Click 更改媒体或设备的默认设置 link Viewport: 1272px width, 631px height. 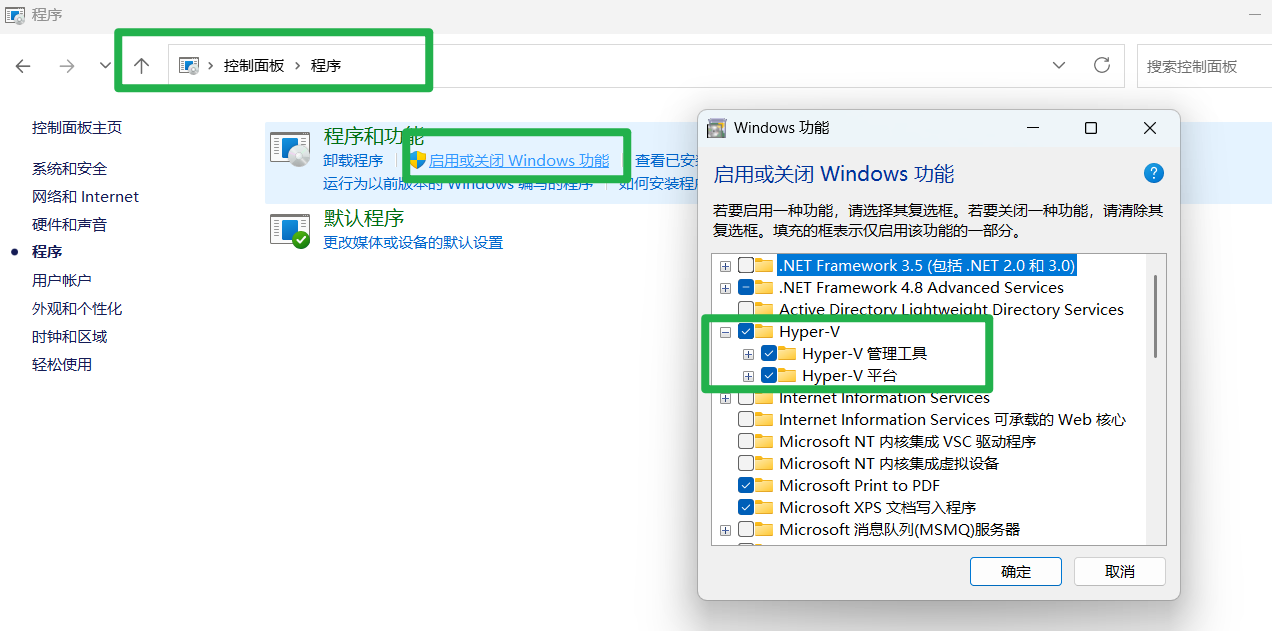coord(413,243)
